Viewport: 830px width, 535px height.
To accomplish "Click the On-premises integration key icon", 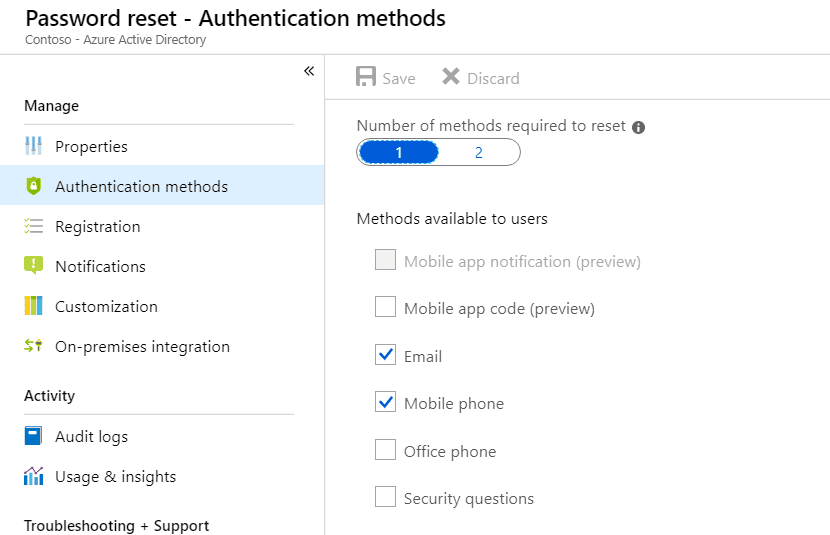I will point(33,346).
